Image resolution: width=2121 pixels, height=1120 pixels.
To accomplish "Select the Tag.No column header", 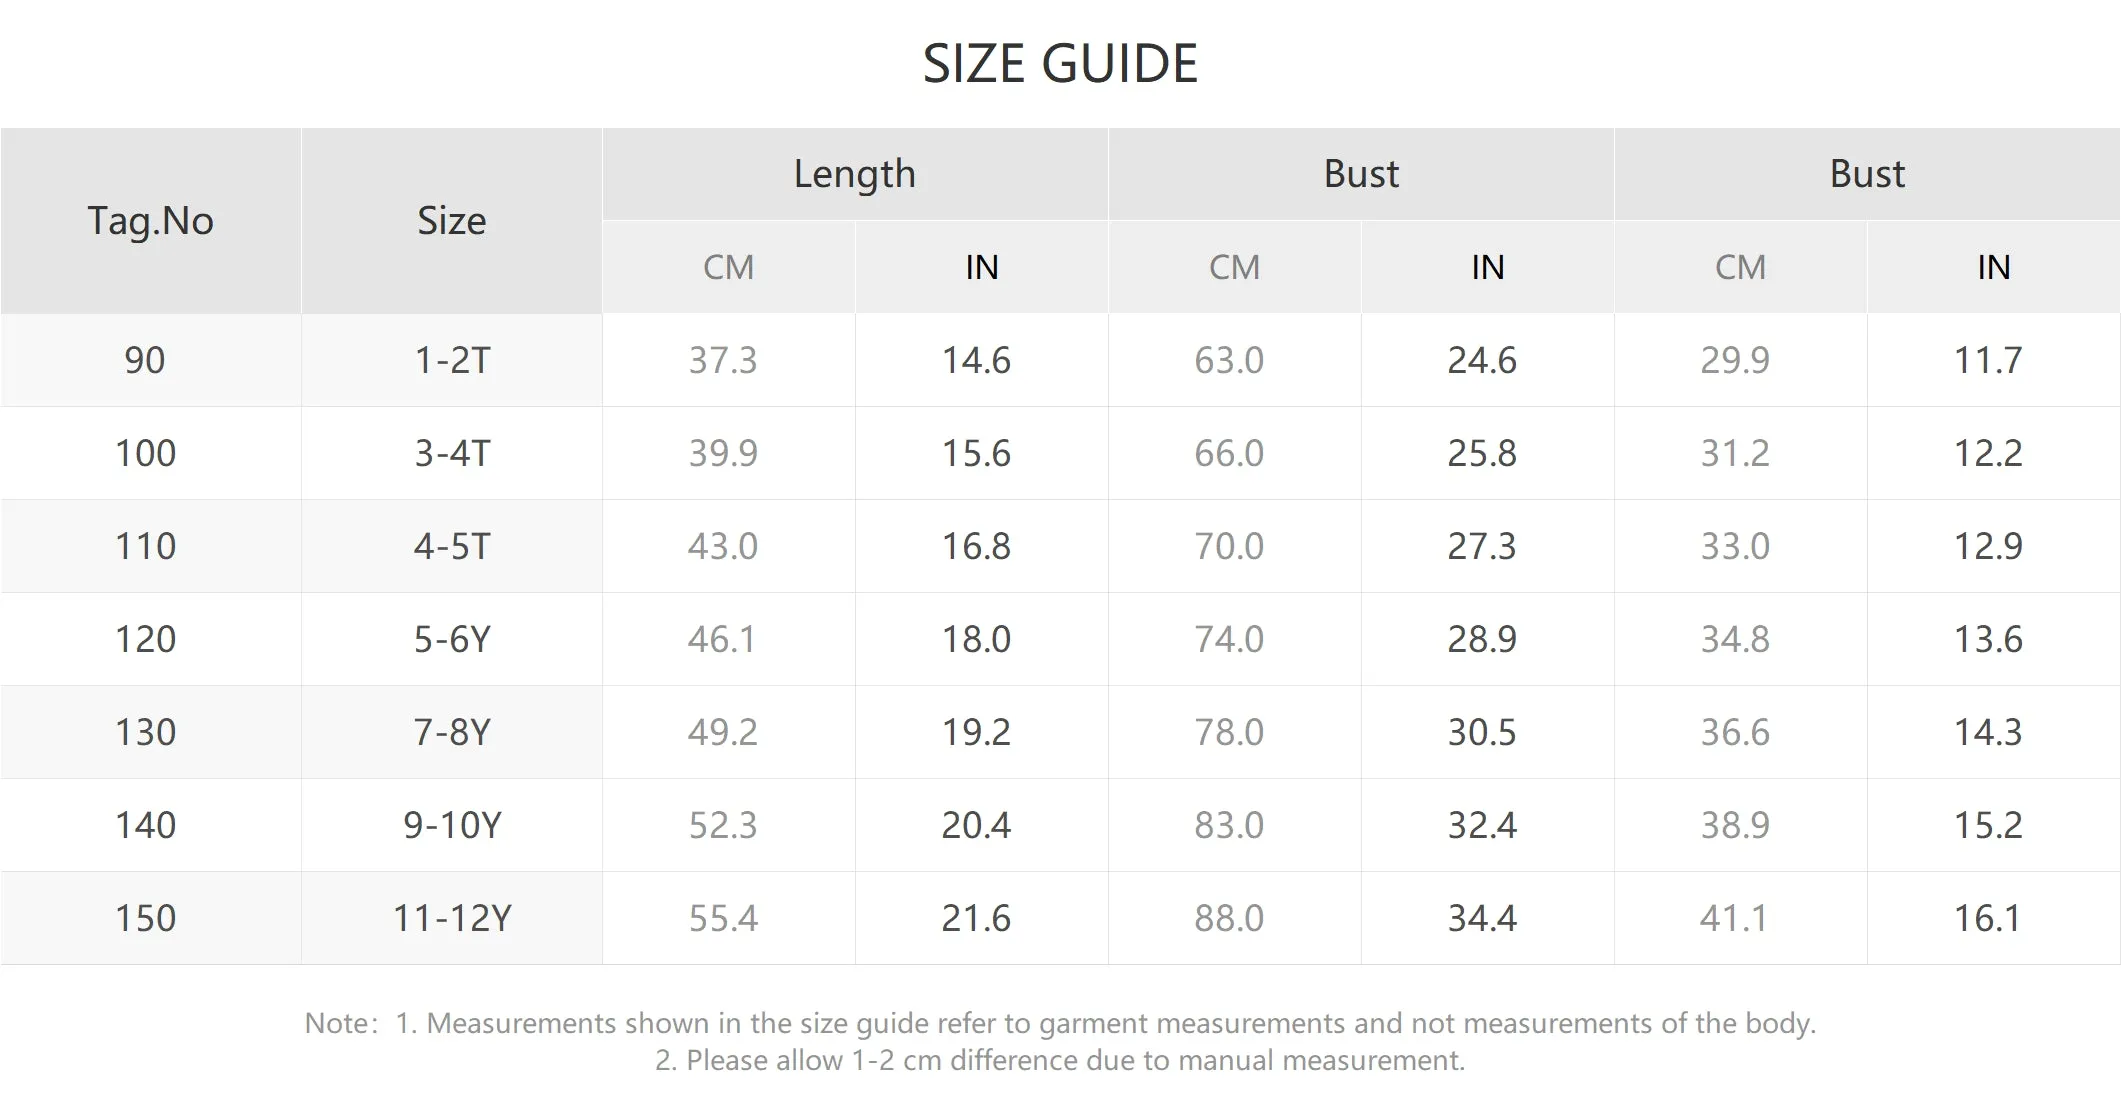I will (x=151, y=221).
